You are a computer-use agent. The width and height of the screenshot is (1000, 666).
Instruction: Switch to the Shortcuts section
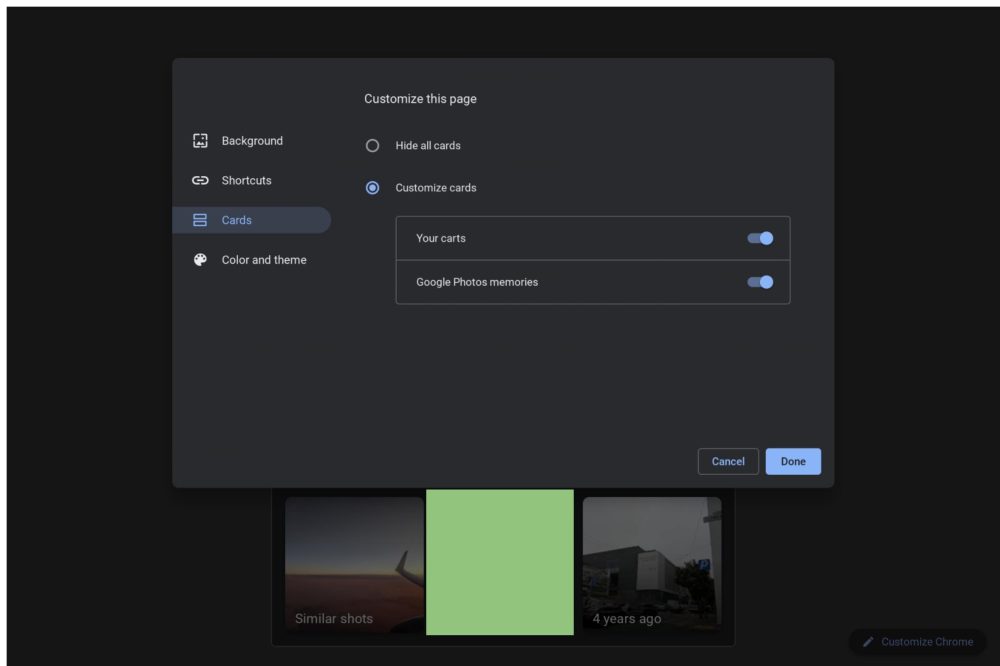[246, 181]
